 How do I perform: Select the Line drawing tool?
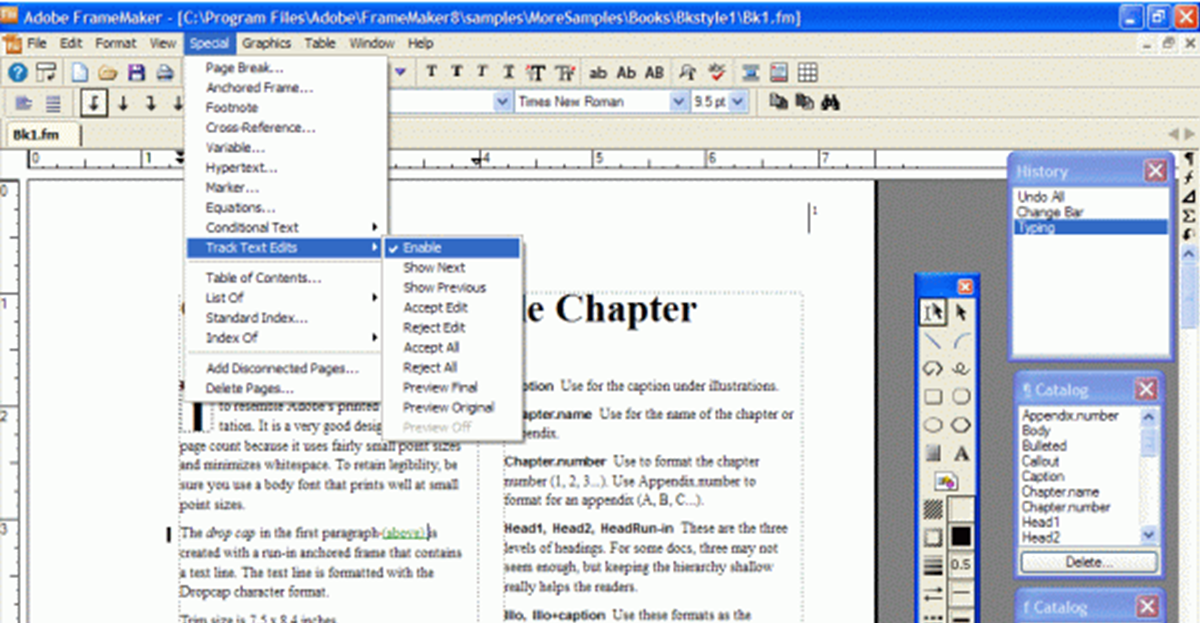[x=932, y=341]
